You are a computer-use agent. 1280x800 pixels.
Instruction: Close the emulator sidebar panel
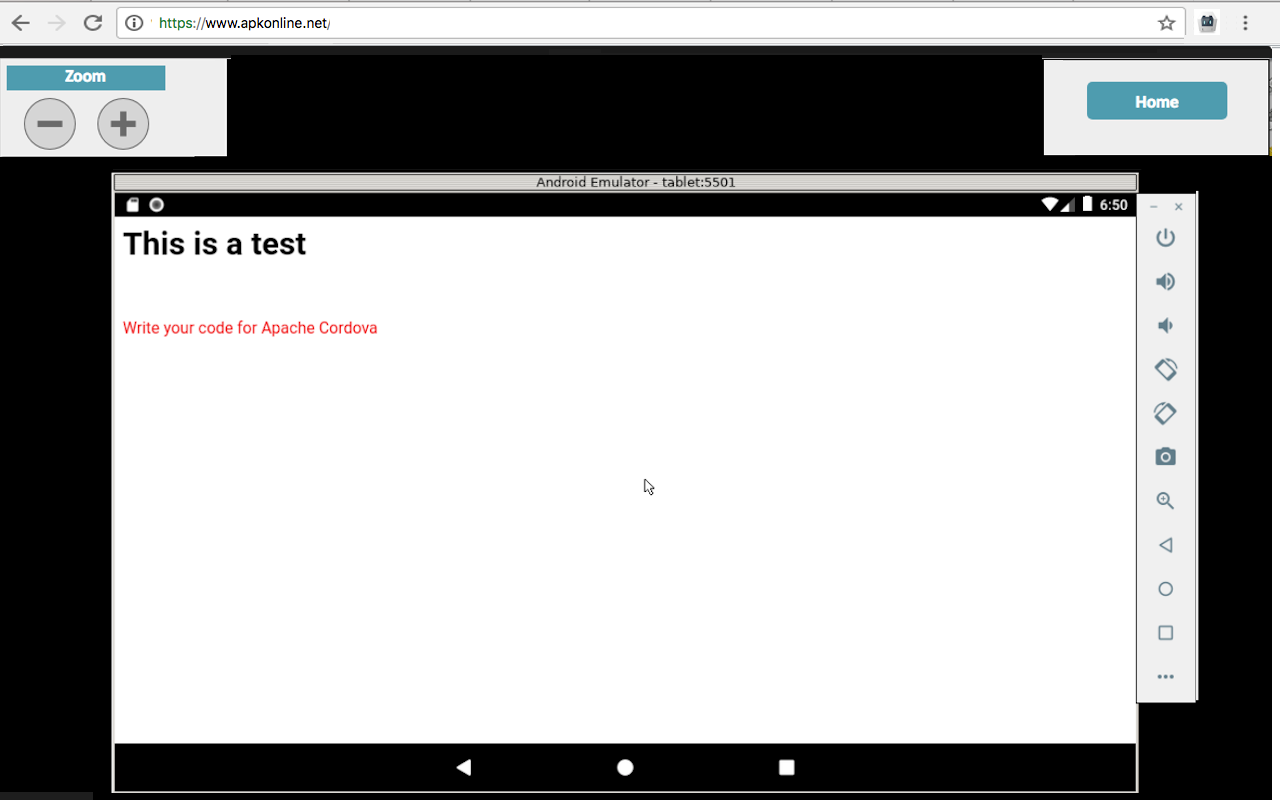1179,207
